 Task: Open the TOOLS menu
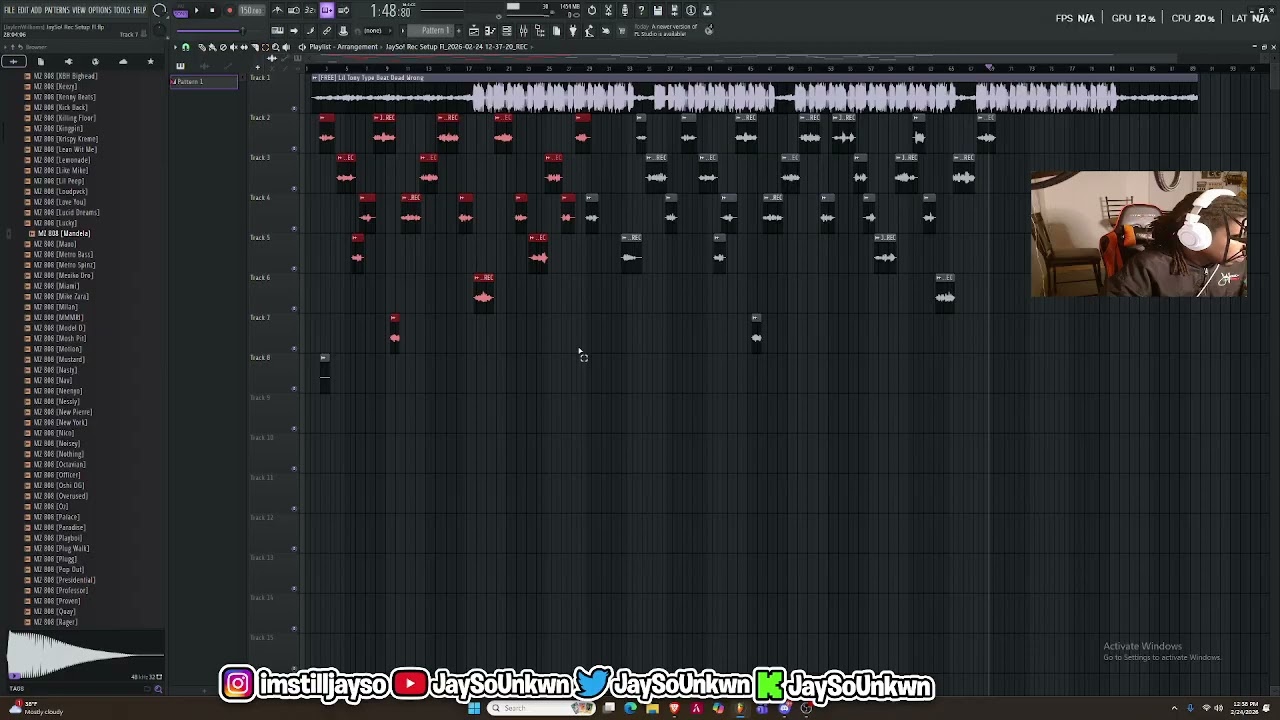click(x=121, y=10)
